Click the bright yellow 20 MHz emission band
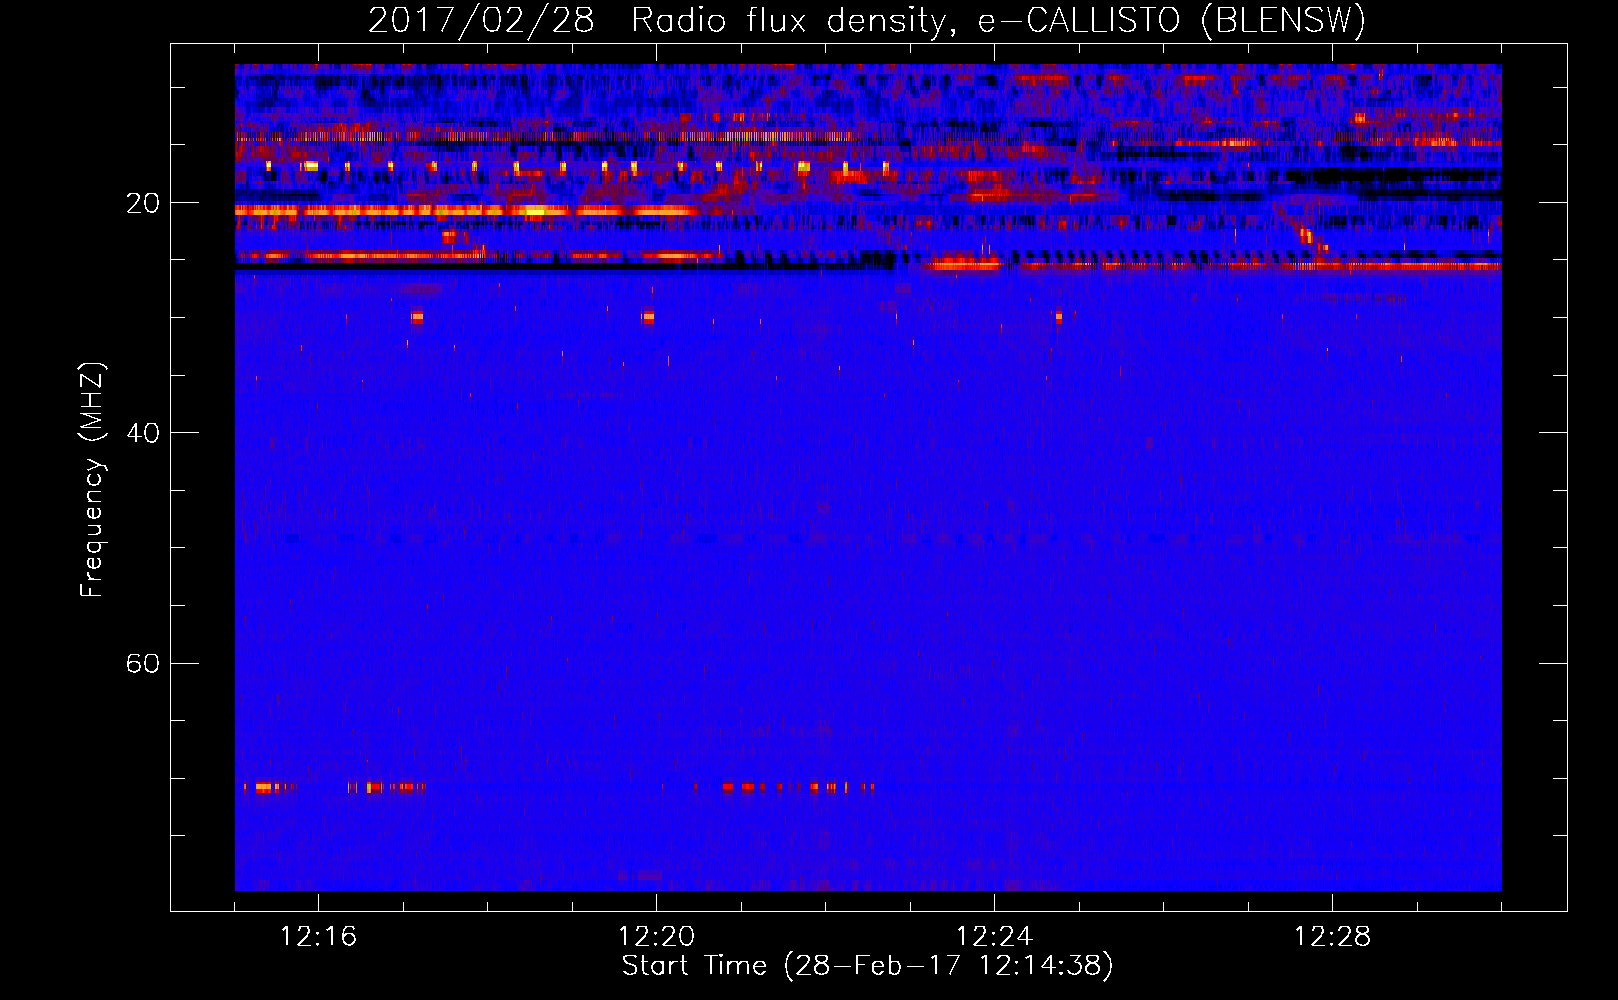This screenshot has width=1618, height=1000. click(467, 211)
